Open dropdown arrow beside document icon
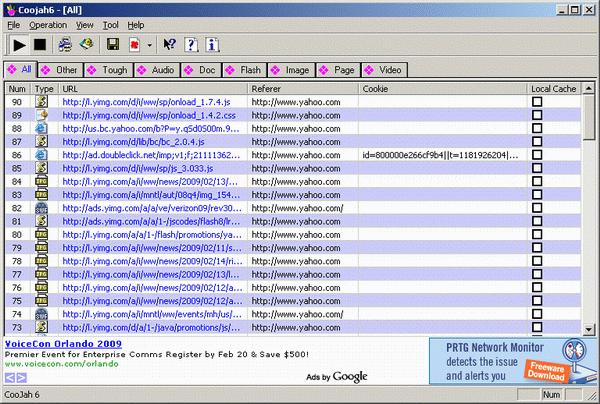 [149, 45]
